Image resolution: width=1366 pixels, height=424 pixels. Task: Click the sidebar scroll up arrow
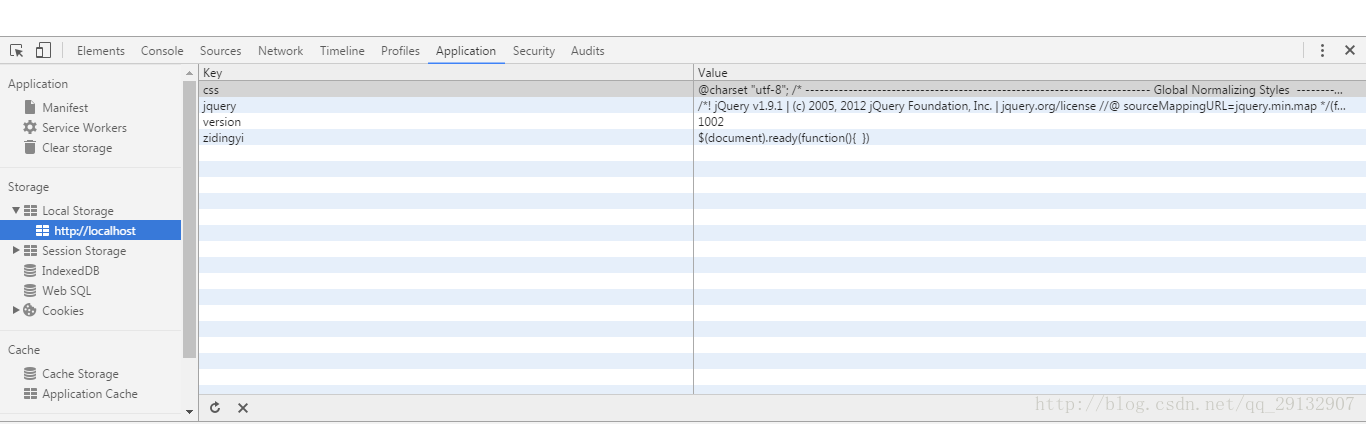coord(190,73)
